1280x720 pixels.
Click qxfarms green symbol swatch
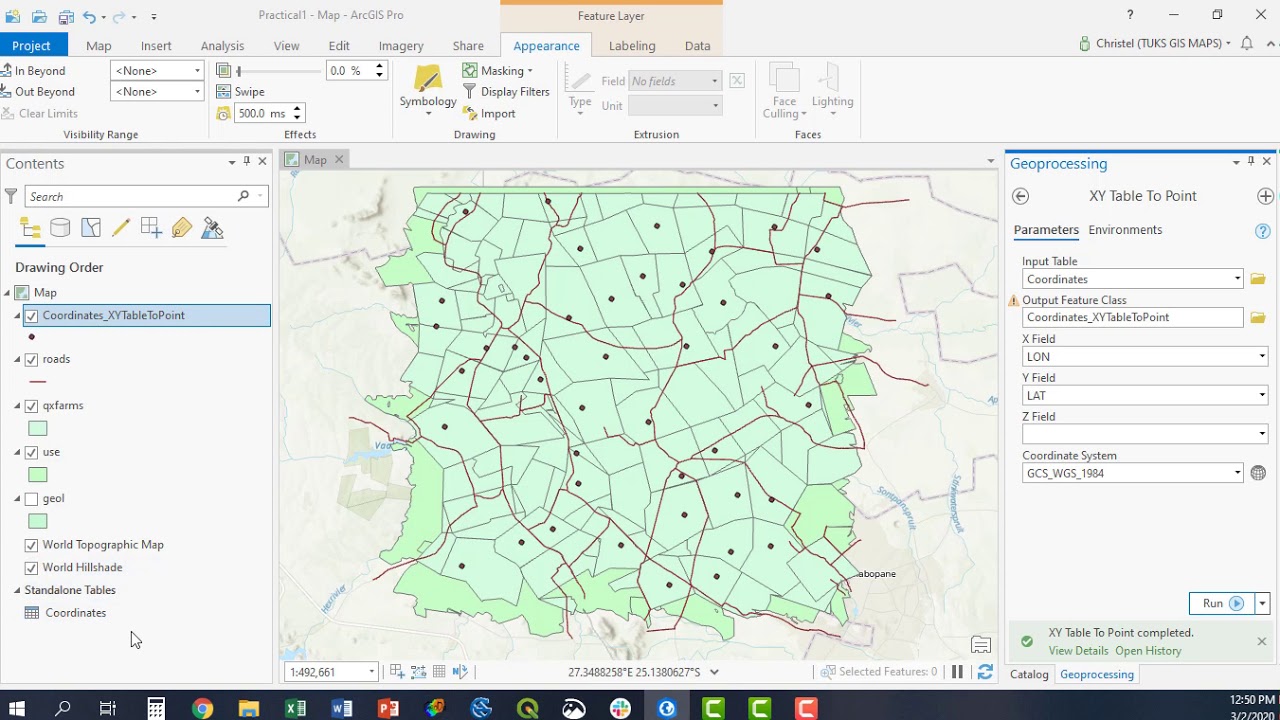pyautogui.click(x=38, y=428)
